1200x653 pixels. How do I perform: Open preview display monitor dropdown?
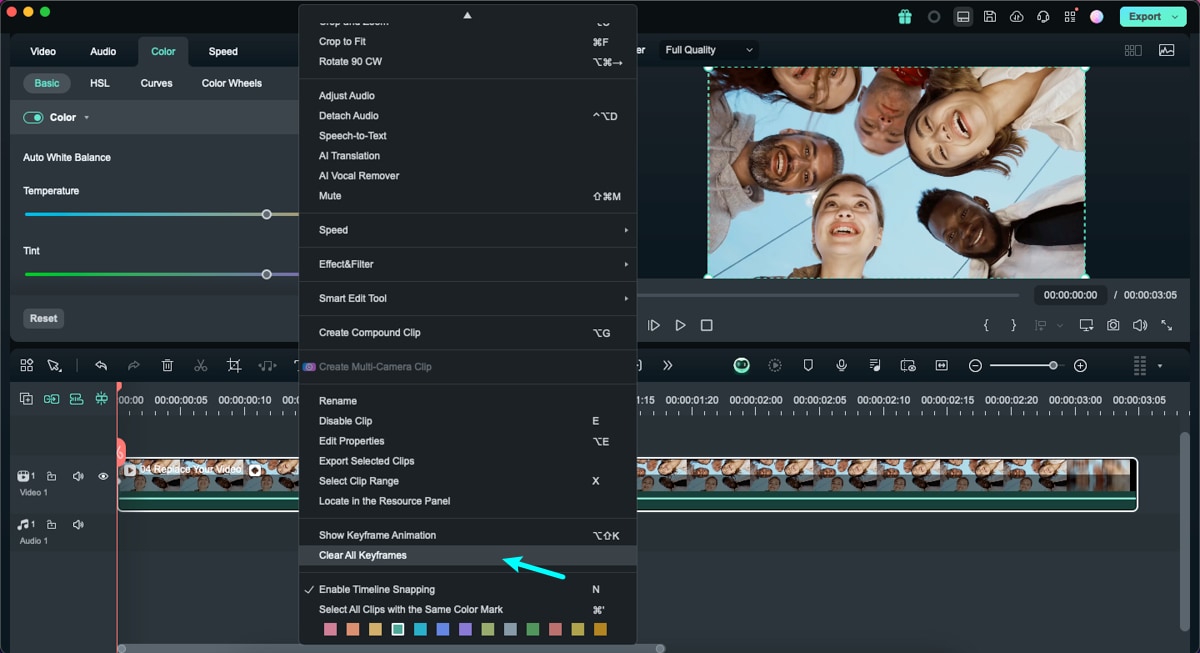(x=1087, y=325)
